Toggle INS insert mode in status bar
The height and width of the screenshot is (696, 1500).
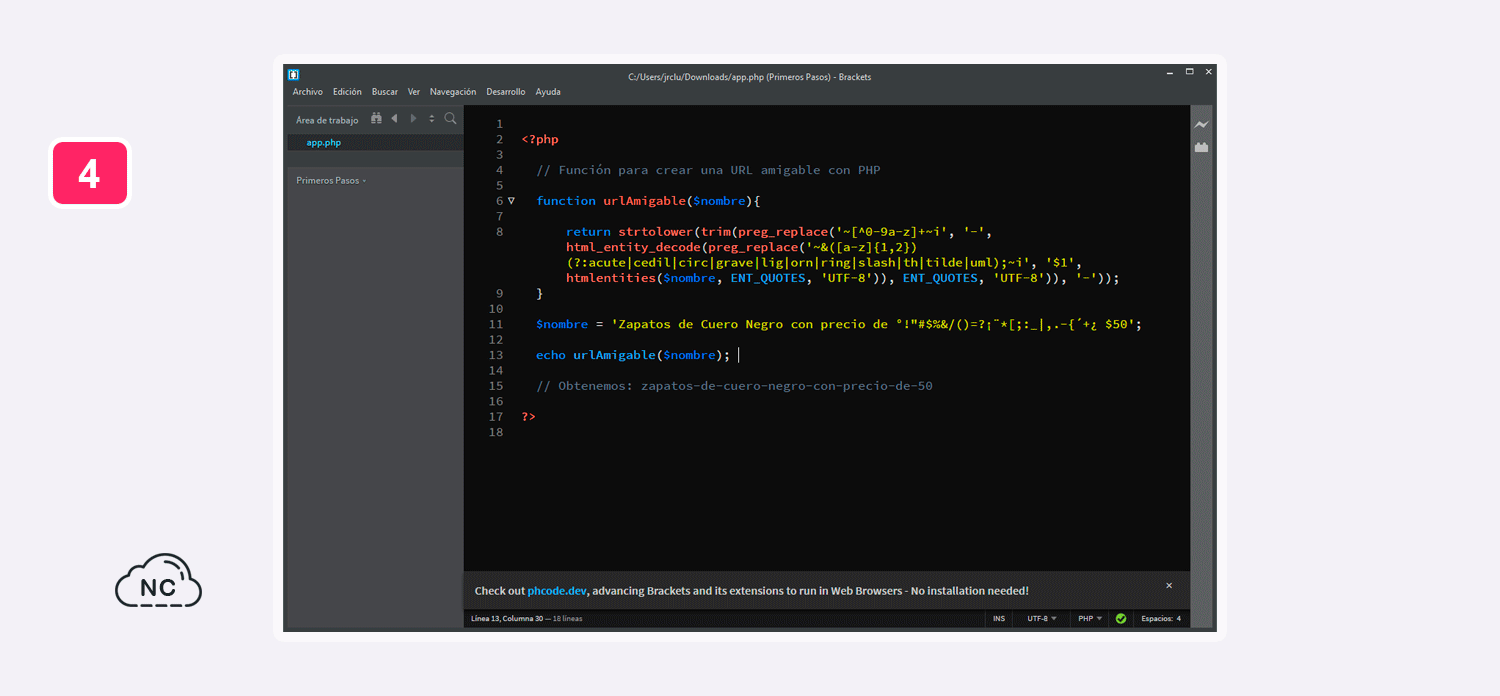tap(999, 619)
